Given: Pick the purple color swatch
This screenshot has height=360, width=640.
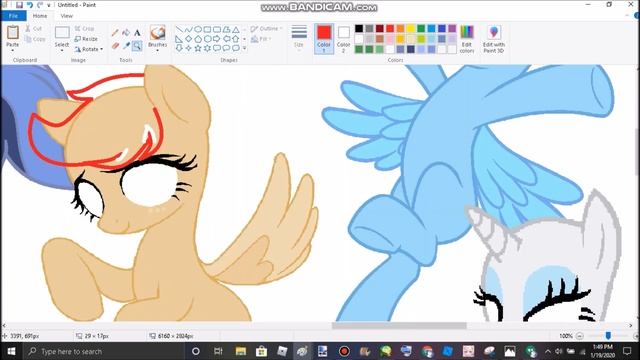Looking at the screenshot, I should pyautogui.click(x=452, y=29).
